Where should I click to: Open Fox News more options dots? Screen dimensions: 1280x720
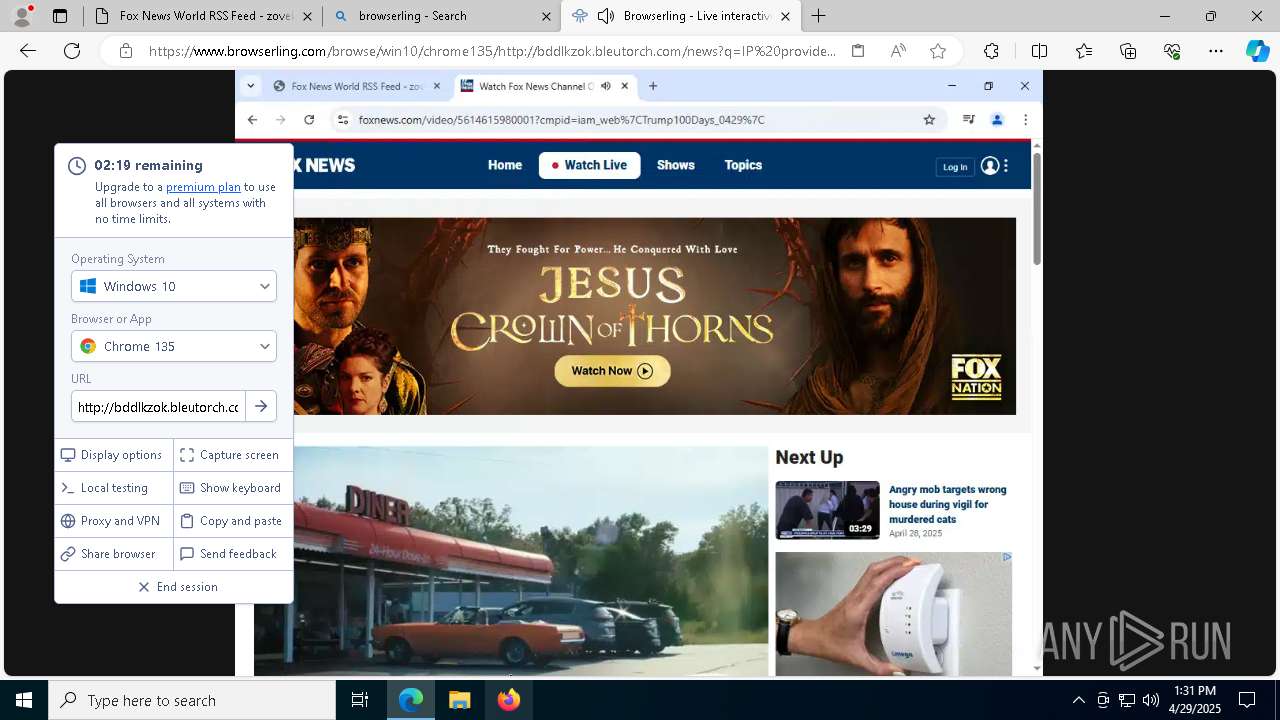point(1006,166)
